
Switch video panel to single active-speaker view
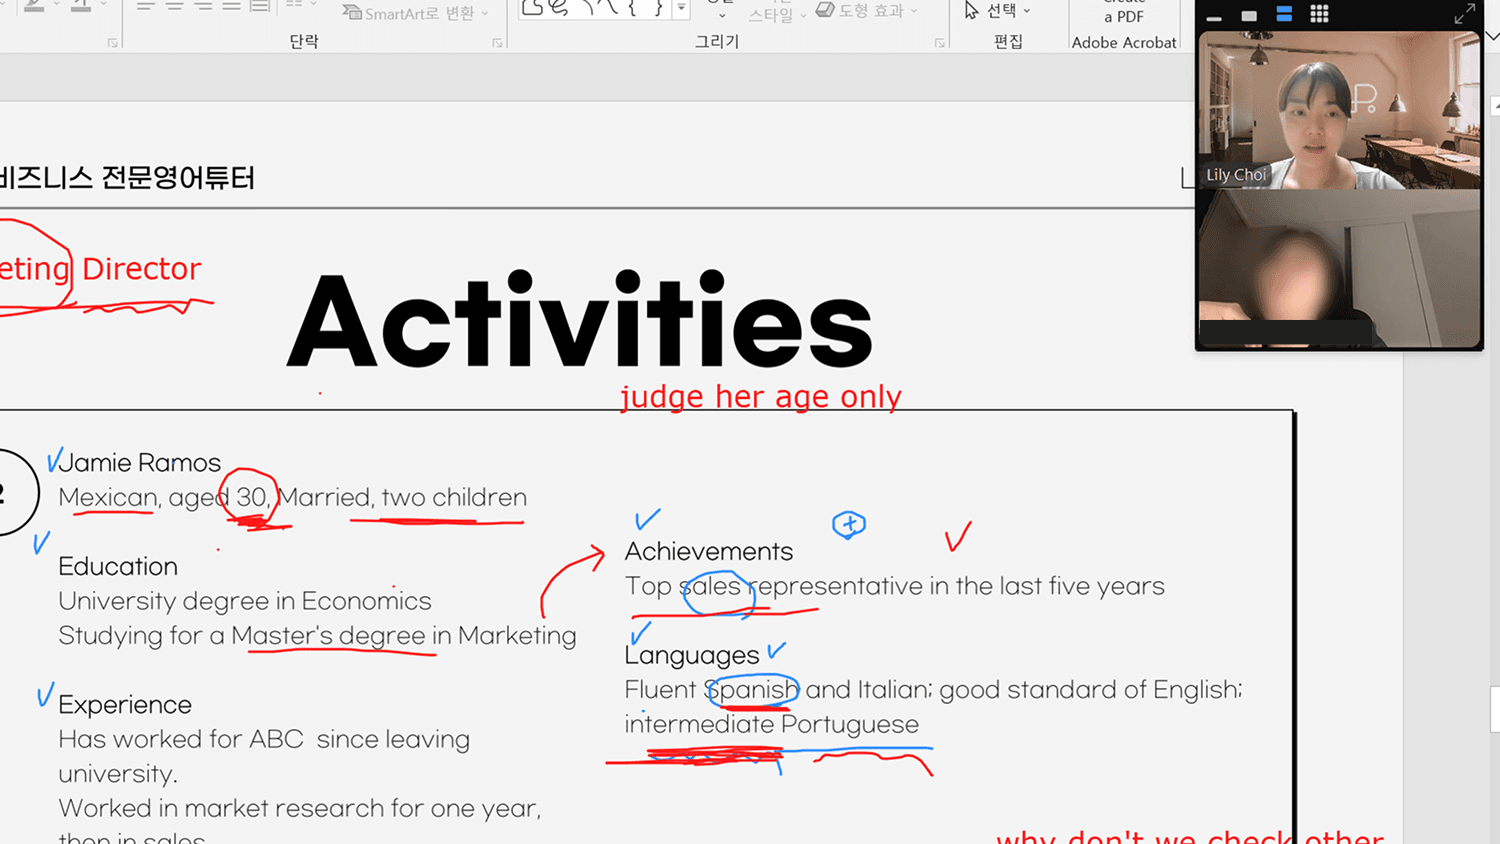[1249, 16]
